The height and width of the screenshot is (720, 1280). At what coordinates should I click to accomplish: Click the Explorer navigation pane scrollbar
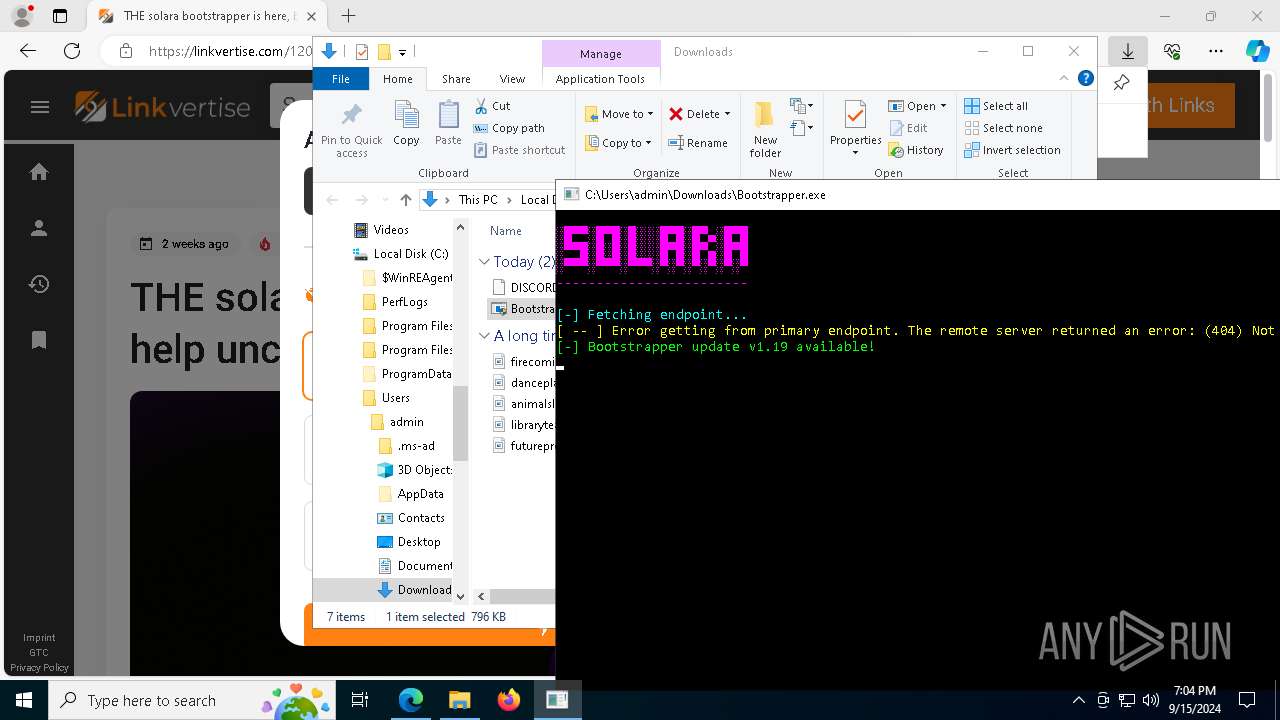click(460, 423)
